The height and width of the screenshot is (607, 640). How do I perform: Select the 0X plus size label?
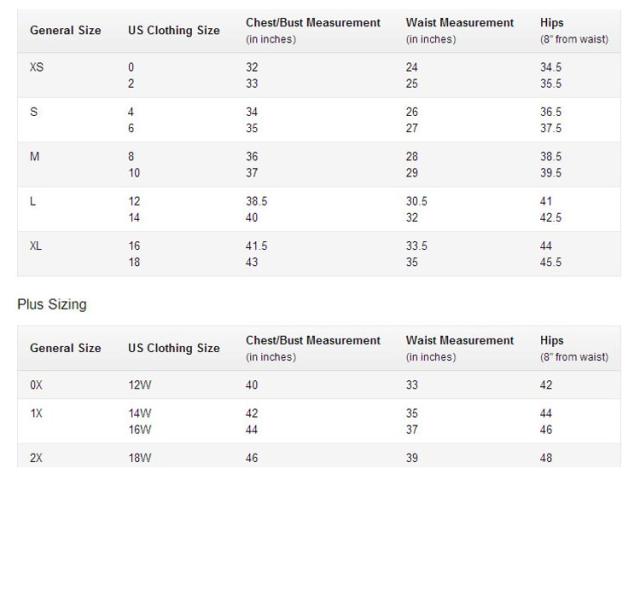coord(36,384)
